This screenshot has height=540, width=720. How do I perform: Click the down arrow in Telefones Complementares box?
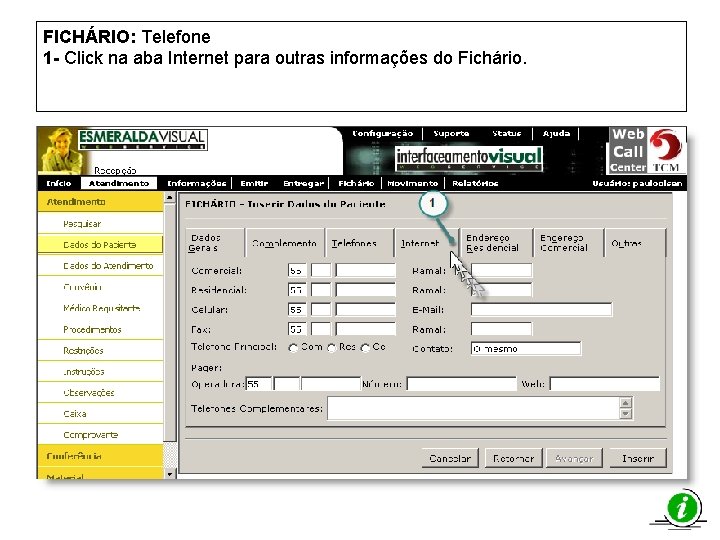tap(625, 414)
